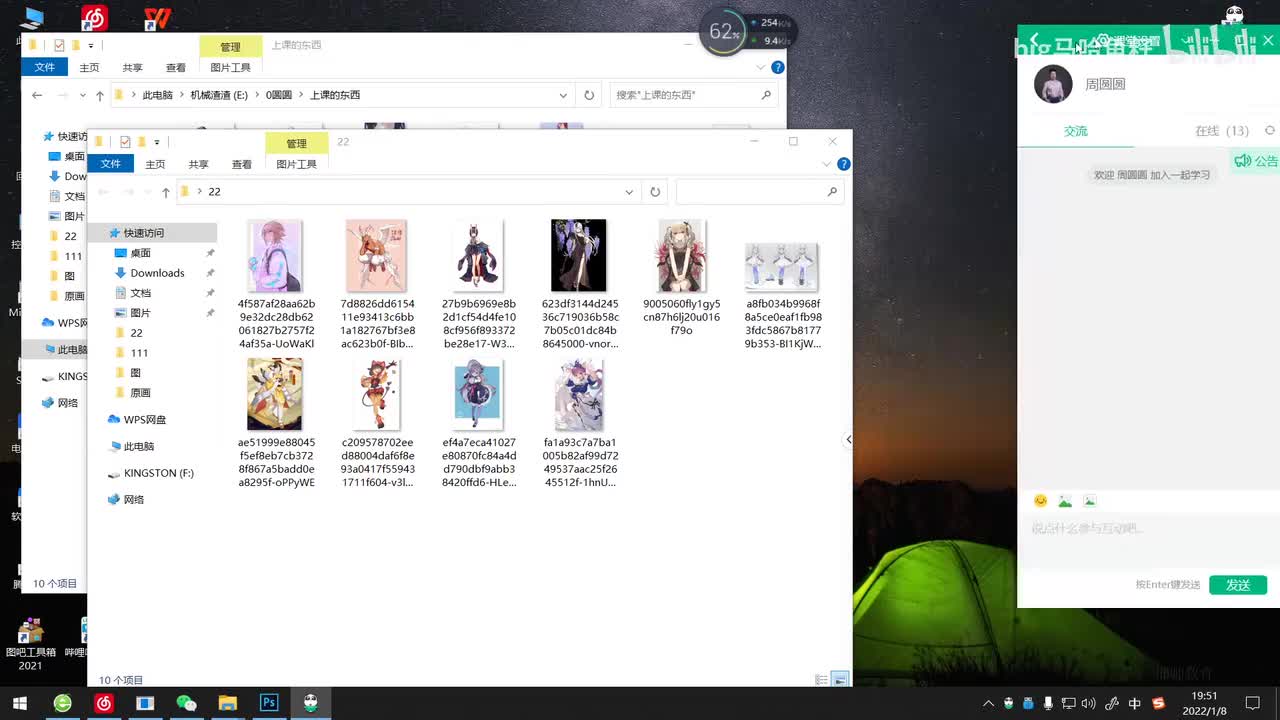
Task: Click the back arrow in the 上课的东西 window
Action: click(x=37, y=95)
